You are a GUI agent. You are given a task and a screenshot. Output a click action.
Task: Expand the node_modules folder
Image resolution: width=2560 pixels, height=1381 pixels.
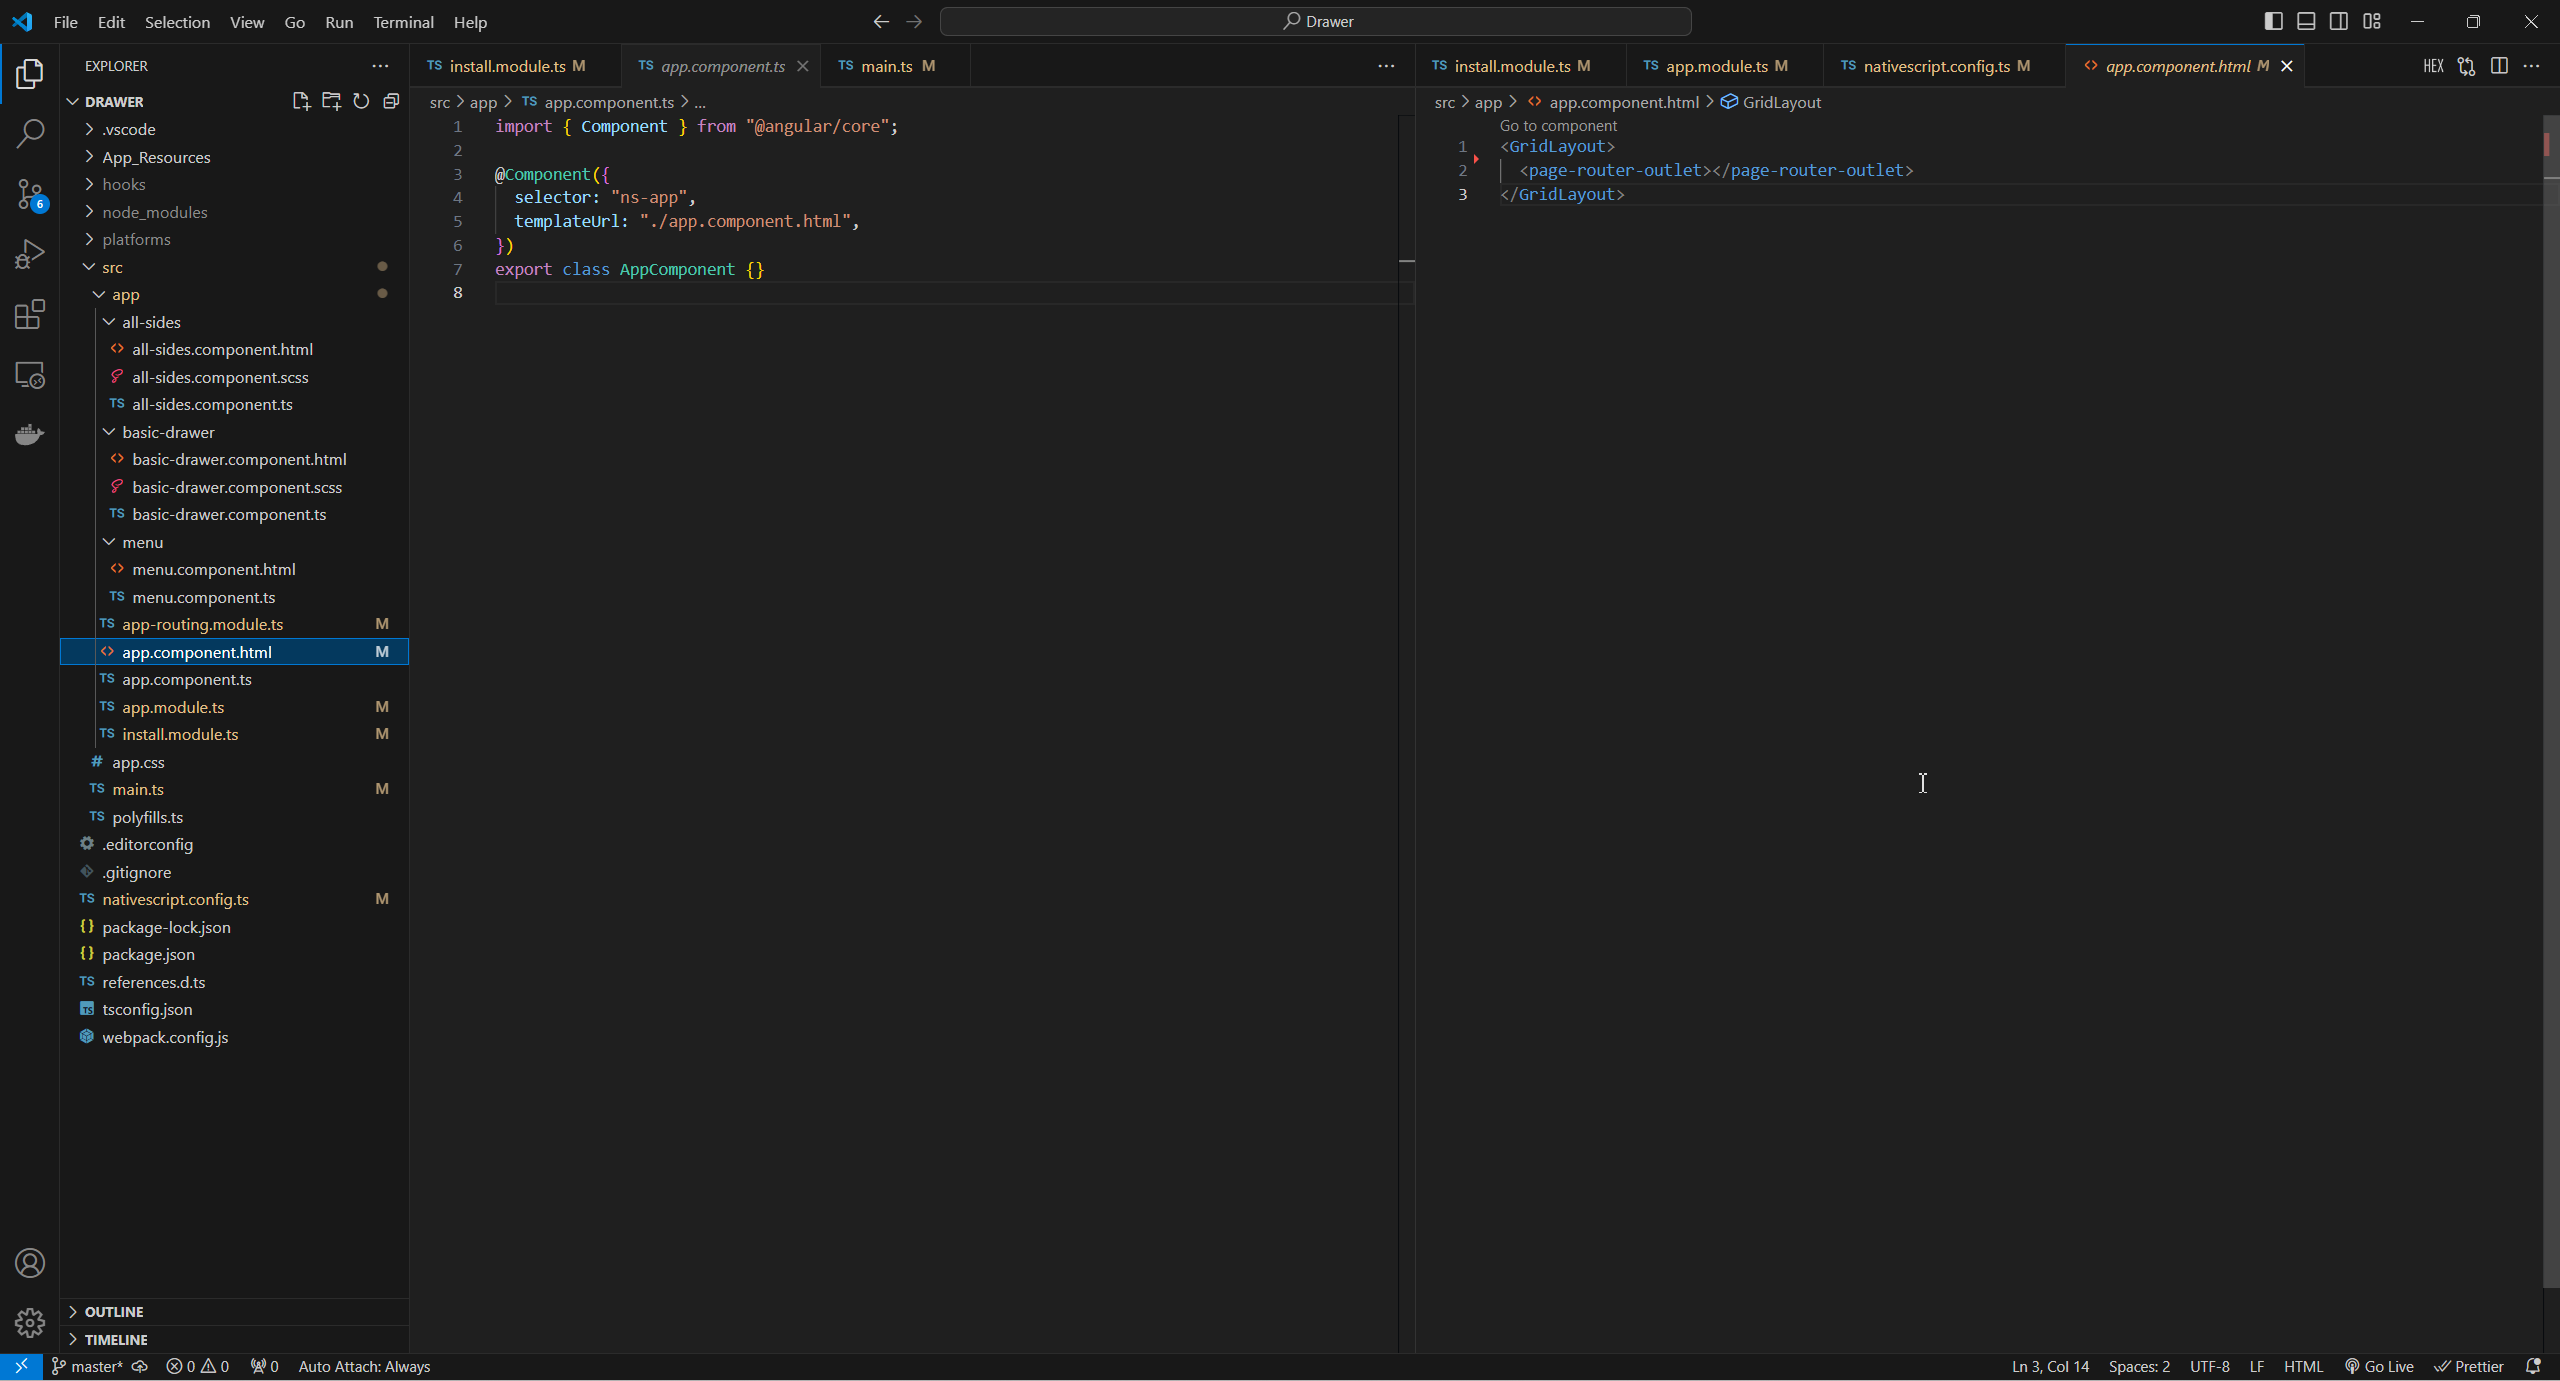click(154, 212)
